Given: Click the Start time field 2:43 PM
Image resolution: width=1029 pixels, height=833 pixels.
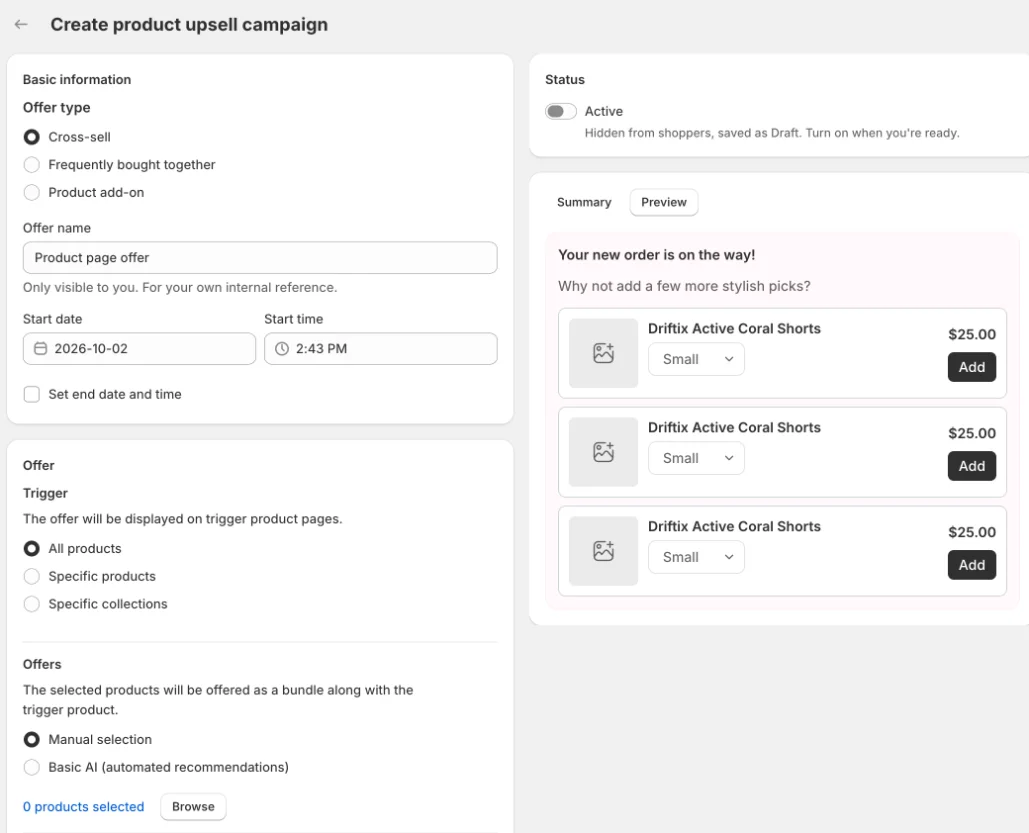Looking at the screenshot, I should pos(381,349).
